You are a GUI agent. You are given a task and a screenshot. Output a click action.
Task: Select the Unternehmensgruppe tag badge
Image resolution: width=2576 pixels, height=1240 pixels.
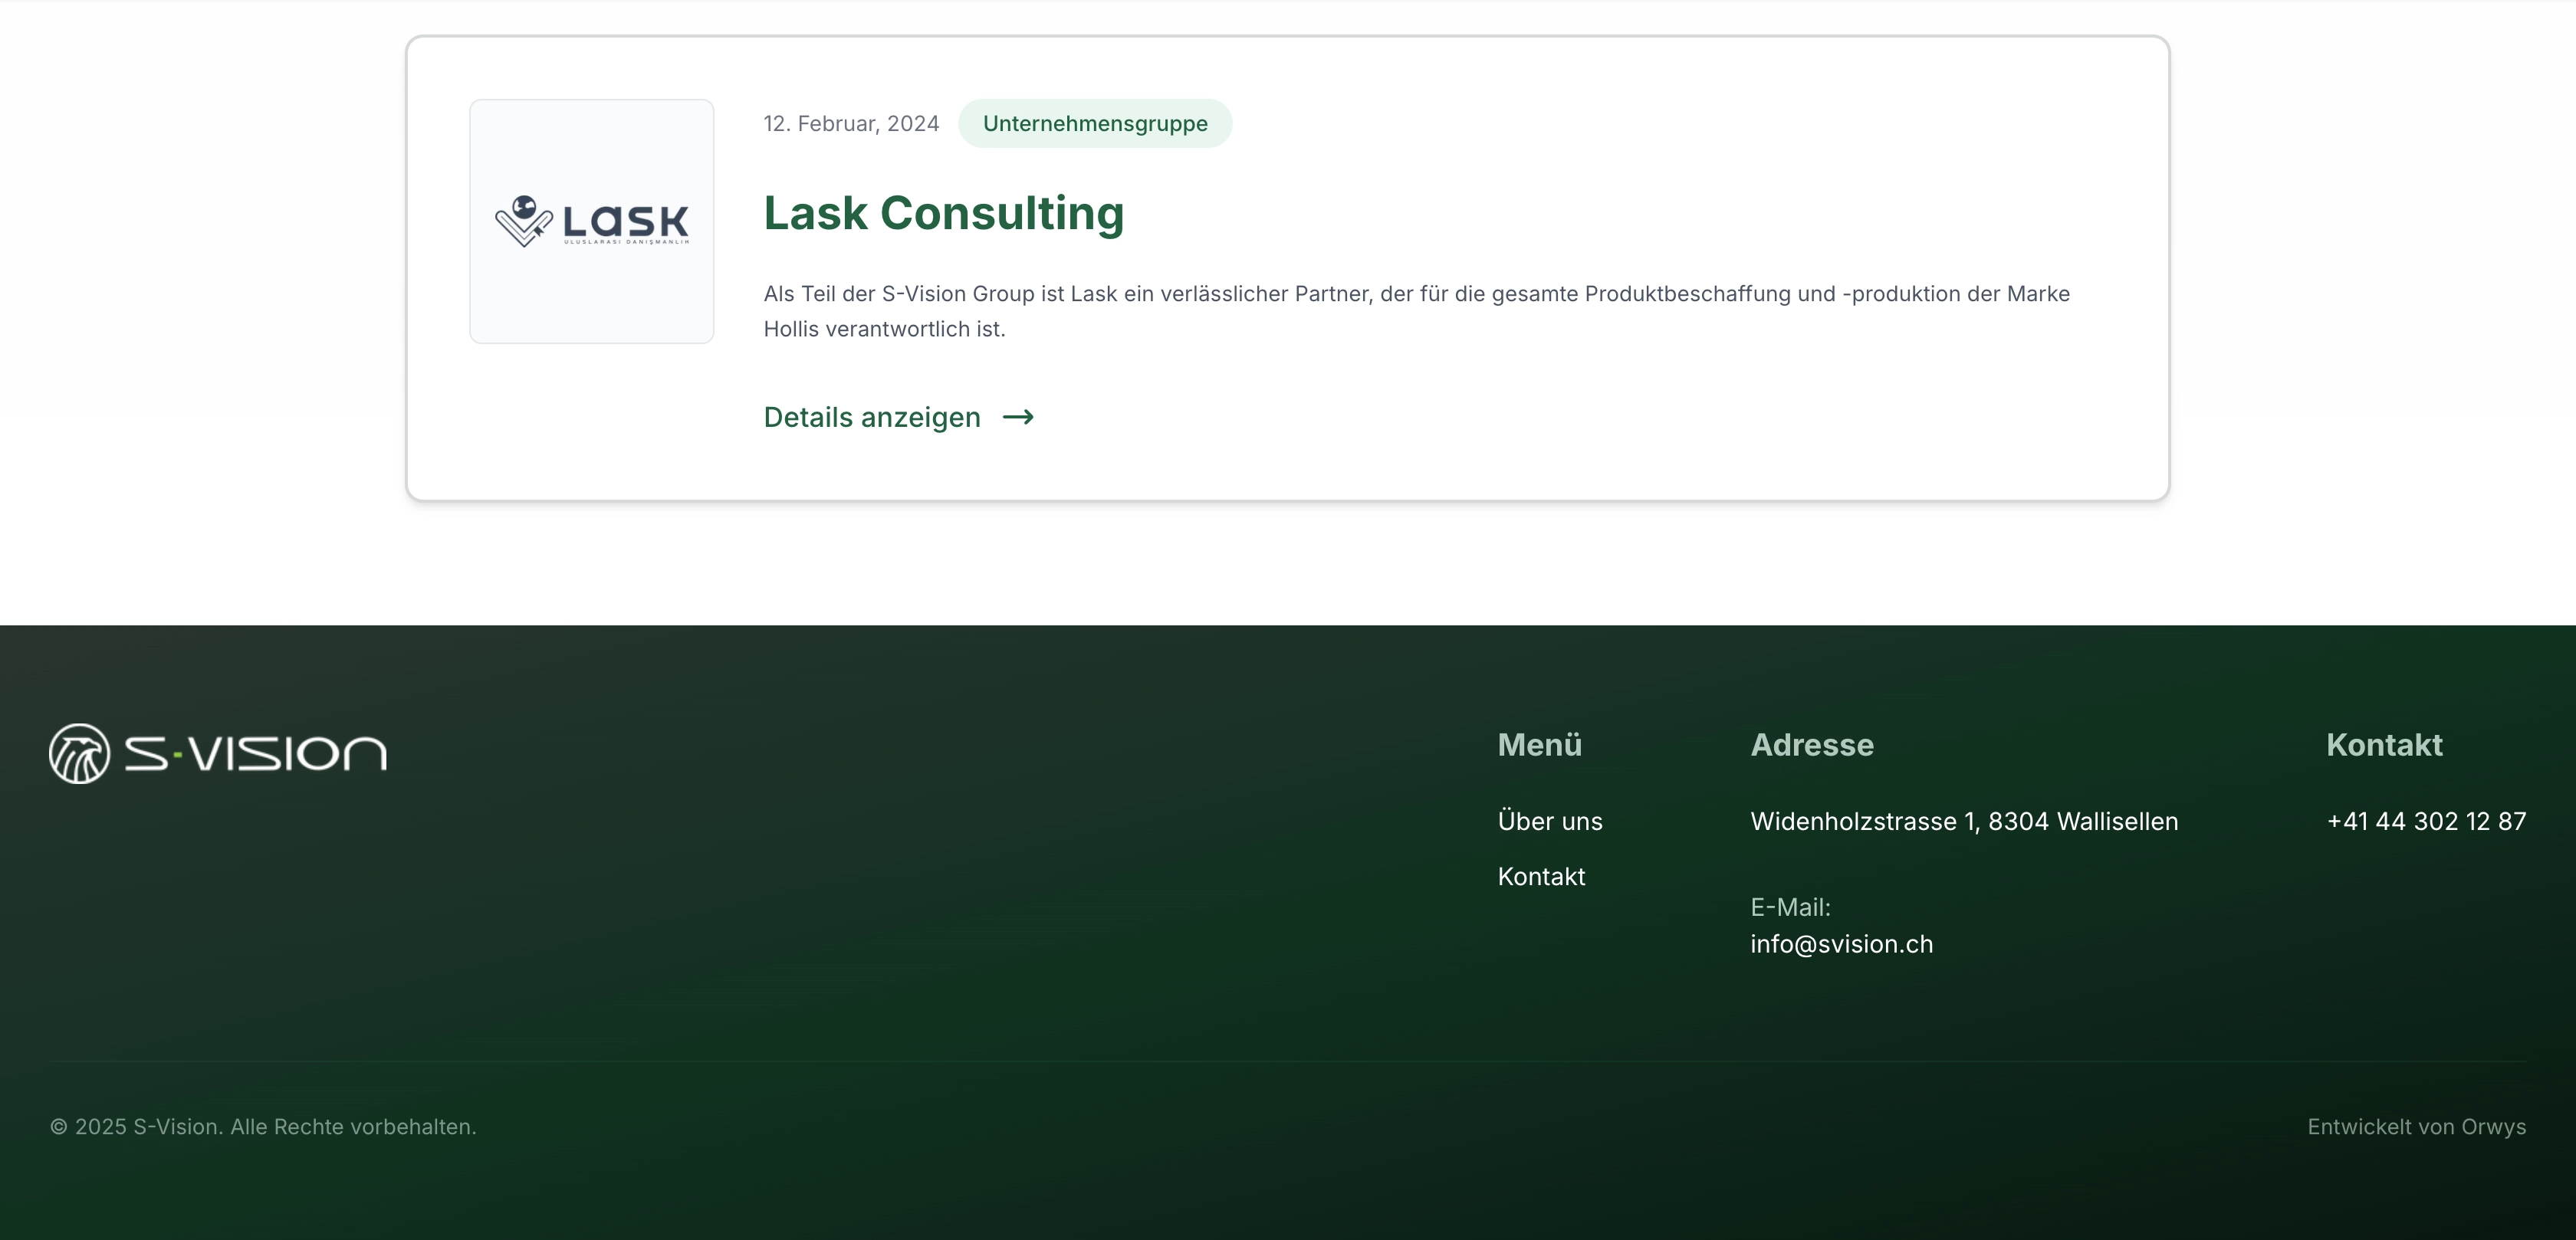click(1094, 123)
